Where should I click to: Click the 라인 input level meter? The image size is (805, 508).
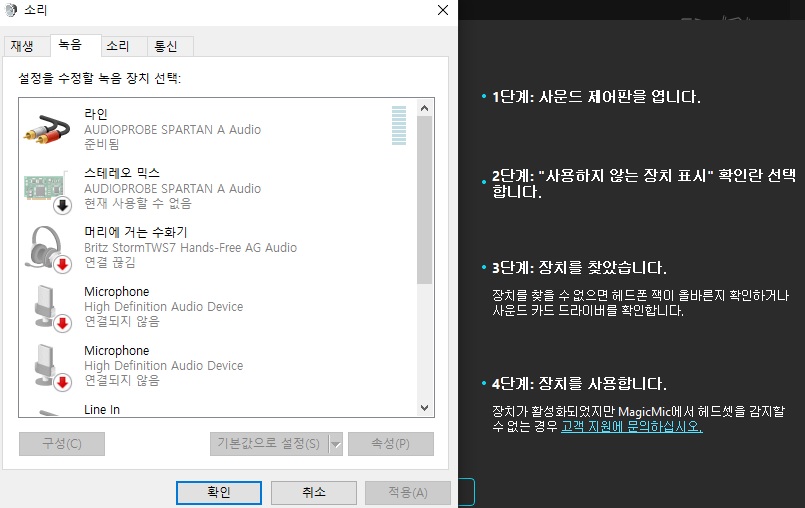[x=399, y=125]
